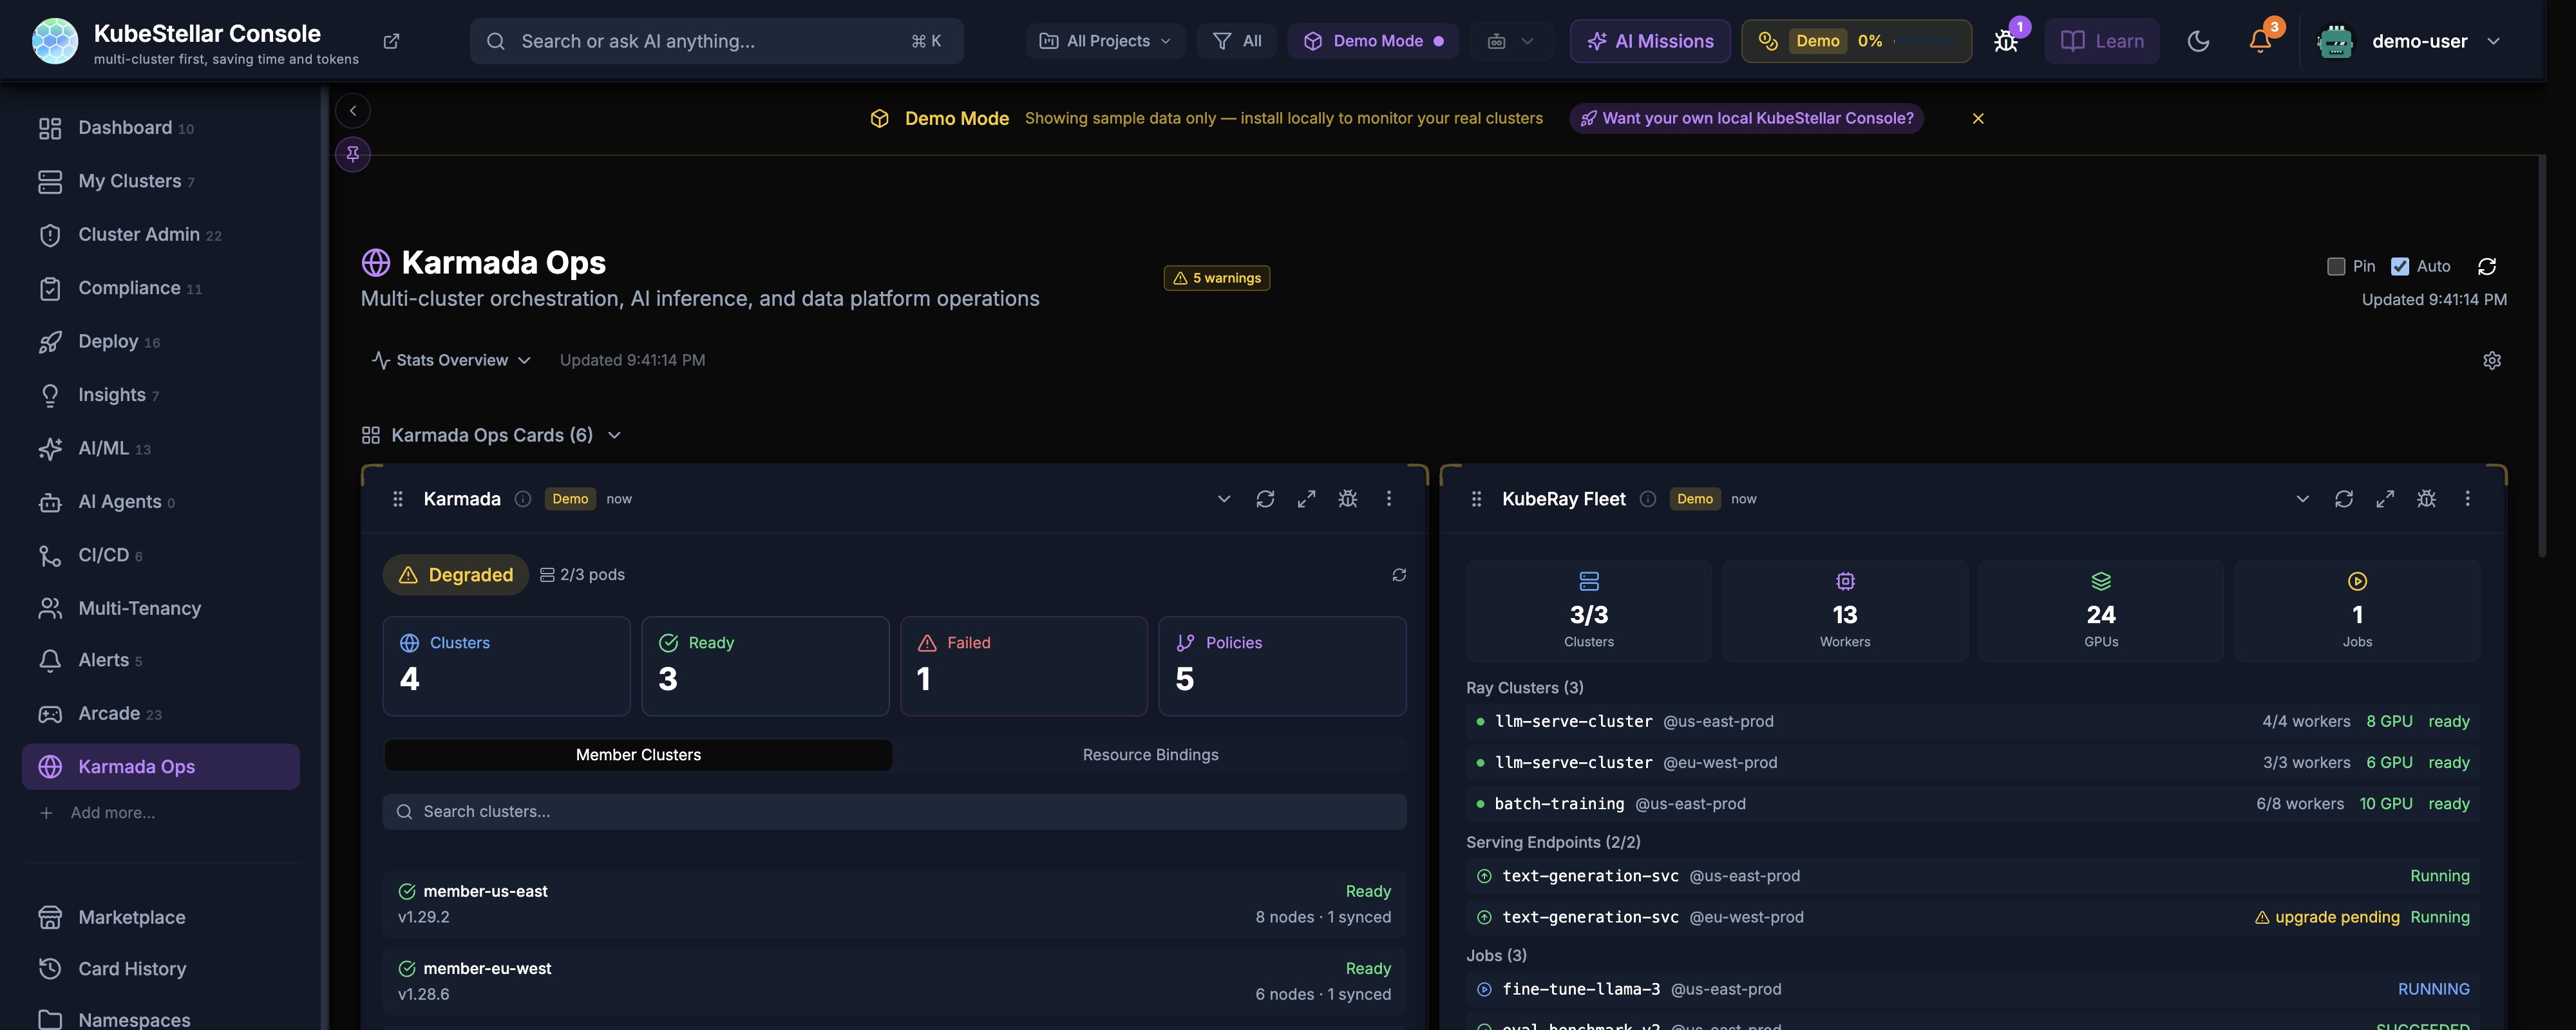Open debug view on the KubeRay Fleet card
The image size is (2576, 1030).
2427,498
